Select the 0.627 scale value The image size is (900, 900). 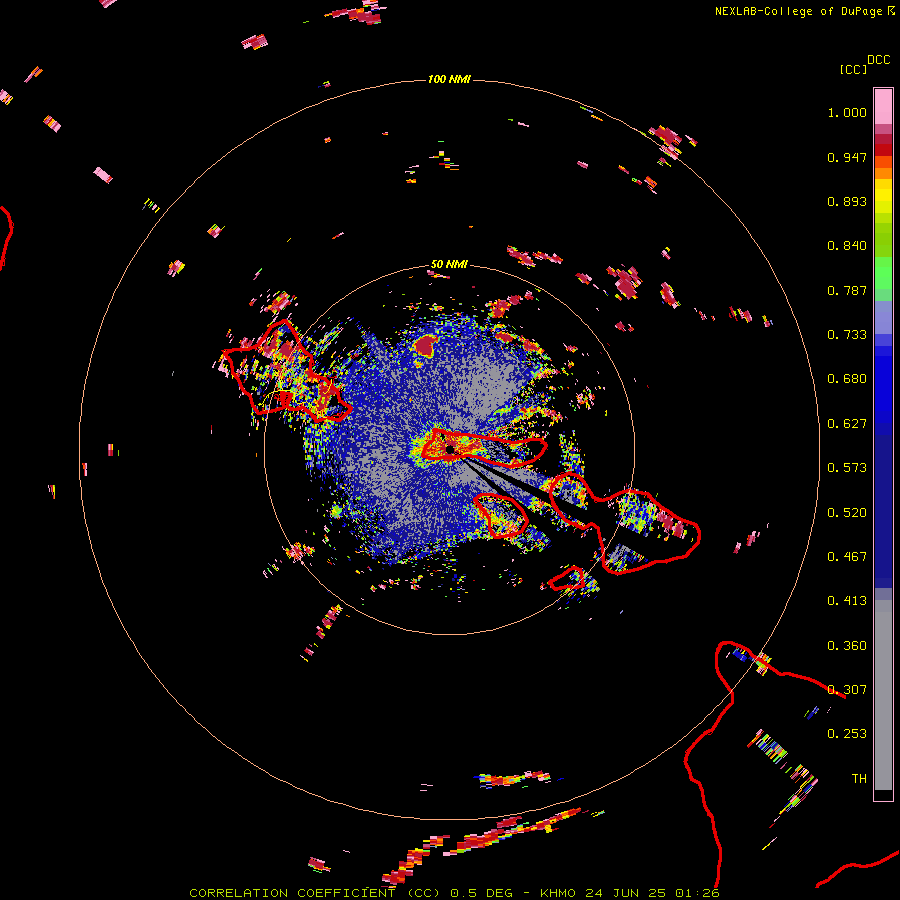847,424
